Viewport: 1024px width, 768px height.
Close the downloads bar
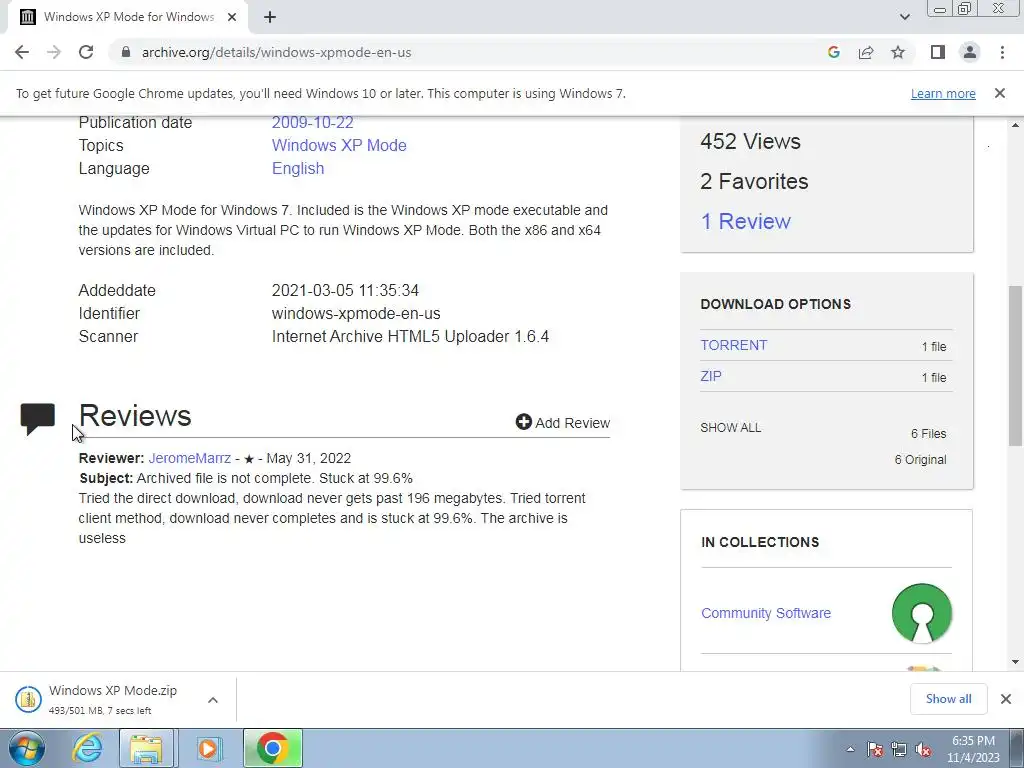point(1006,699)
